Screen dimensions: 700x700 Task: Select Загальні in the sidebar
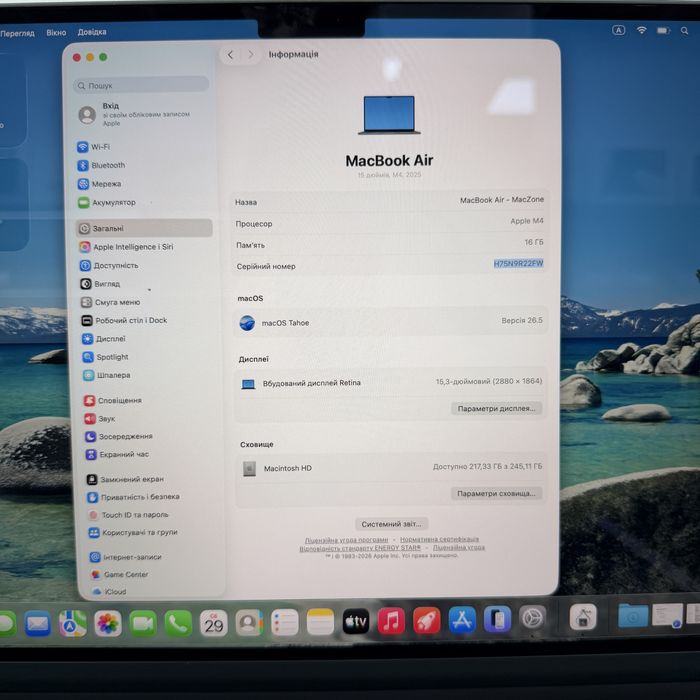click(144, 228)
